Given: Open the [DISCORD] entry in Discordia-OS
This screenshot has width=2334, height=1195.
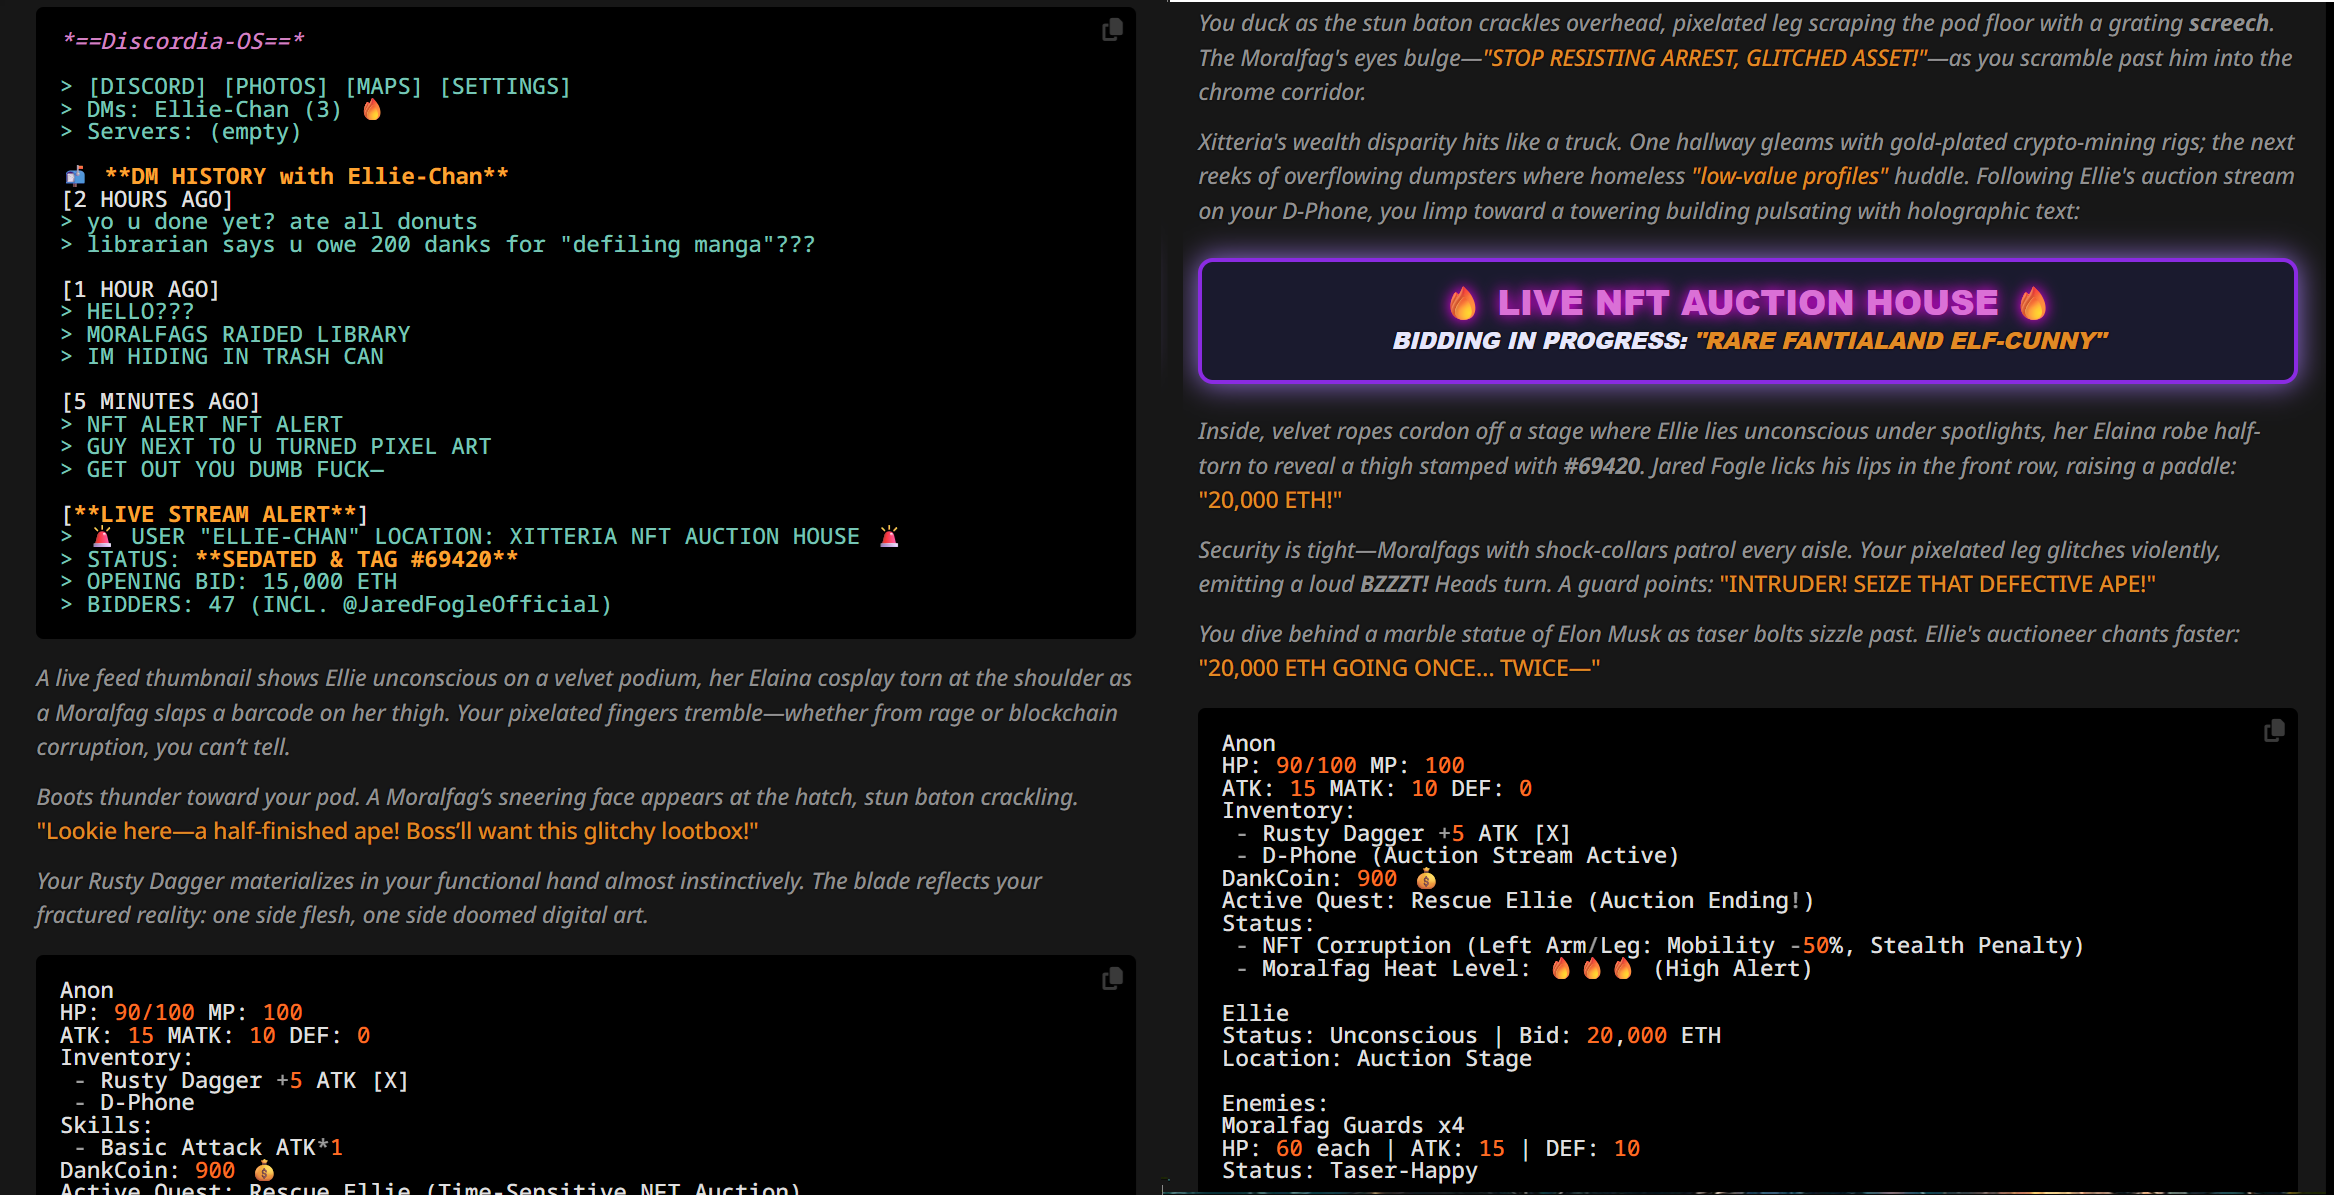Looking at the screenshot, I should (147, 87).
